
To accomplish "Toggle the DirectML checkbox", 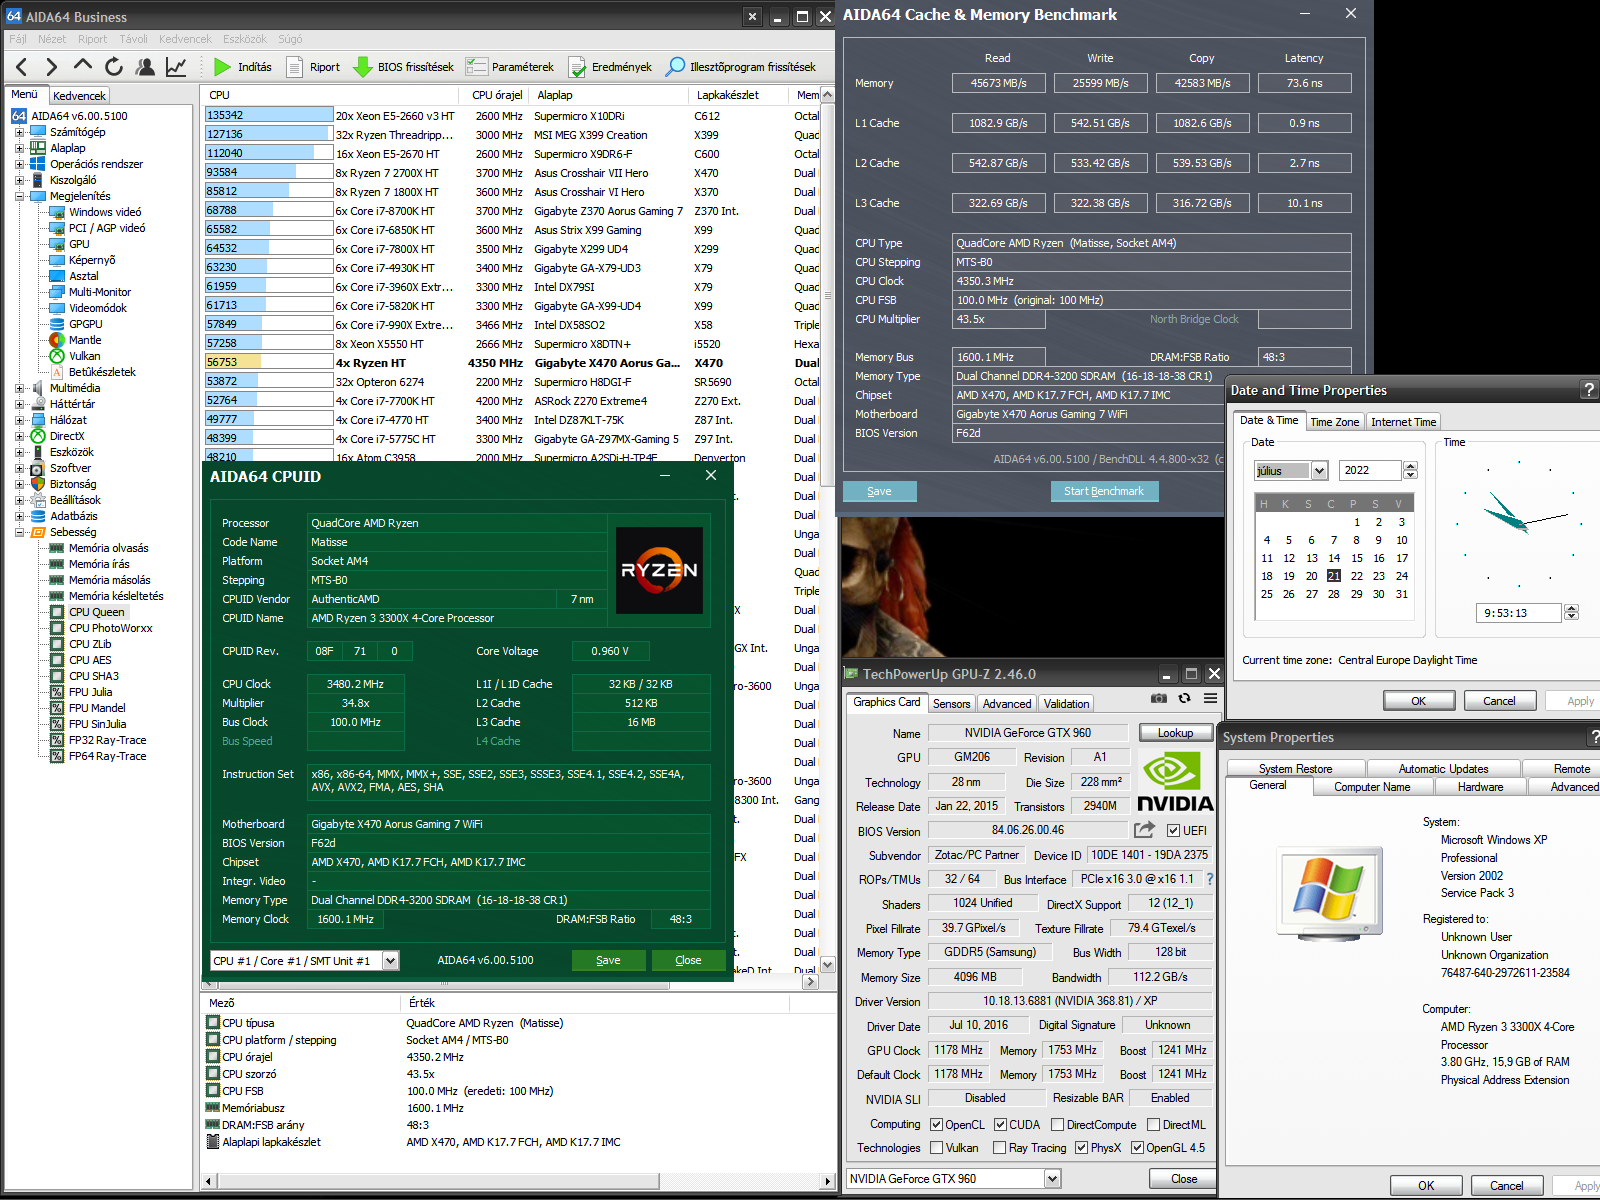I will point(1153,1124).
